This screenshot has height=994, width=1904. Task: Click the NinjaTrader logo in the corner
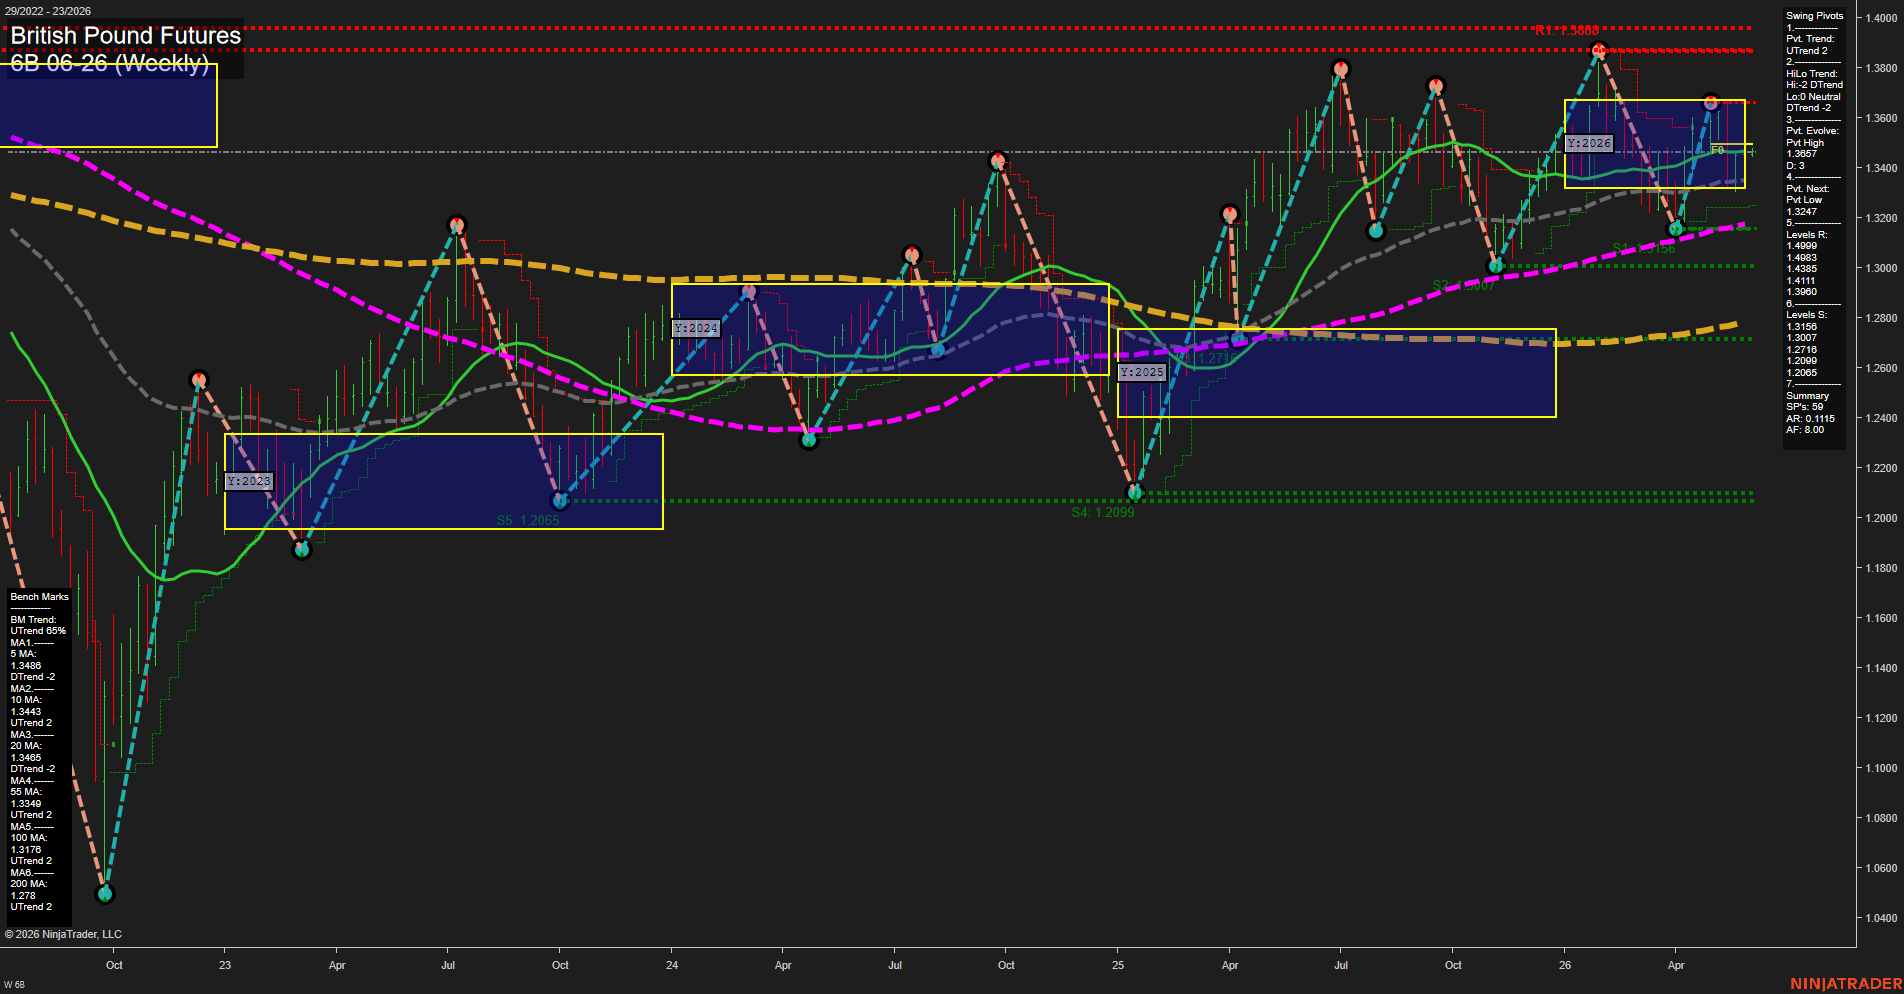[1846, 984]
